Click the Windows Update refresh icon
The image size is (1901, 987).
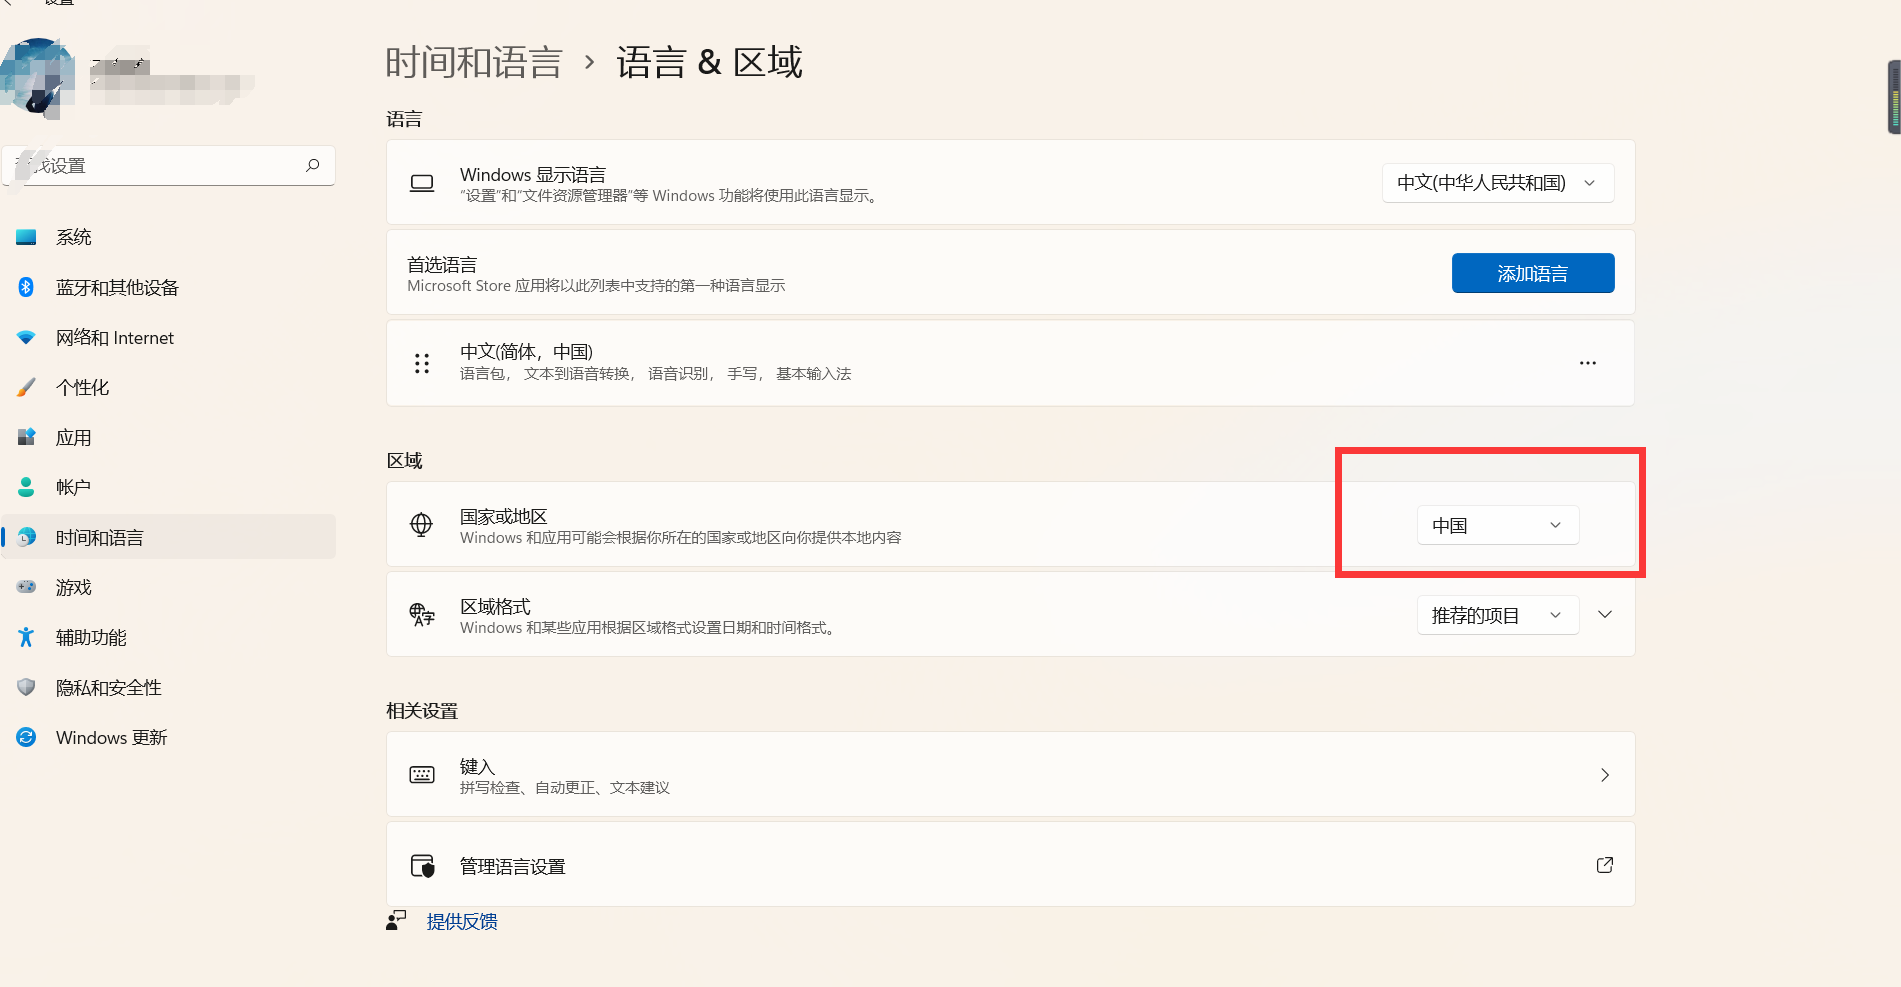[27, 737]
